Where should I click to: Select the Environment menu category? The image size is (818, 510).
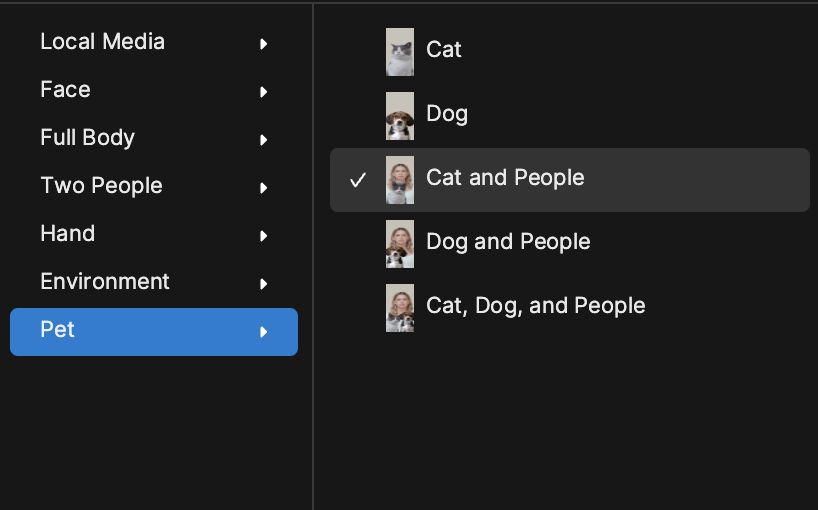105,282
